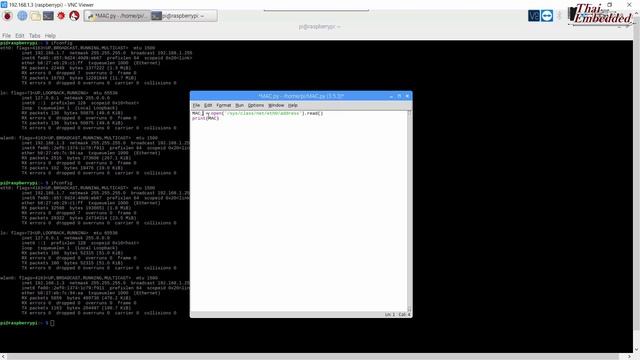This screenshot has height=360, width=640.
Task: Click the VNC Viewer app icon in title bar
Action: 4,4
